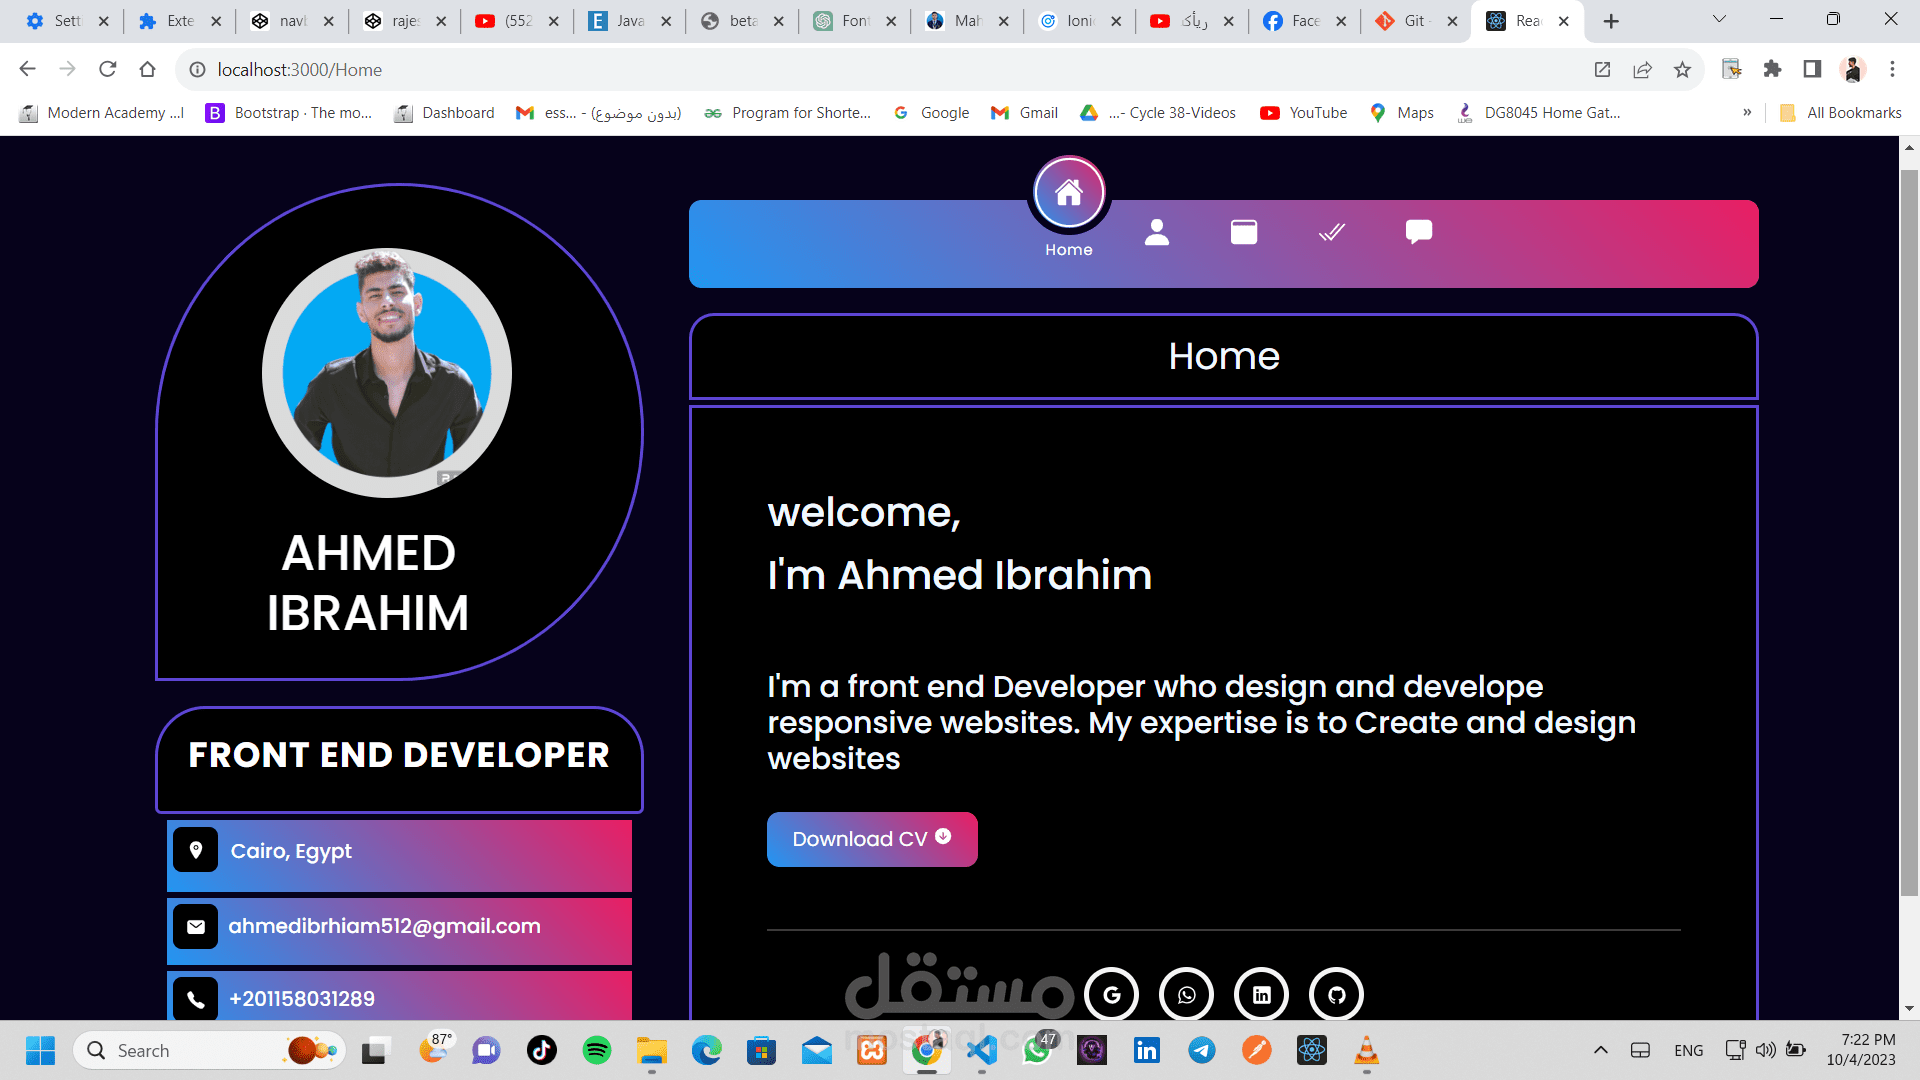Expand the hidden bookmarks chevron

point(1747,112)
